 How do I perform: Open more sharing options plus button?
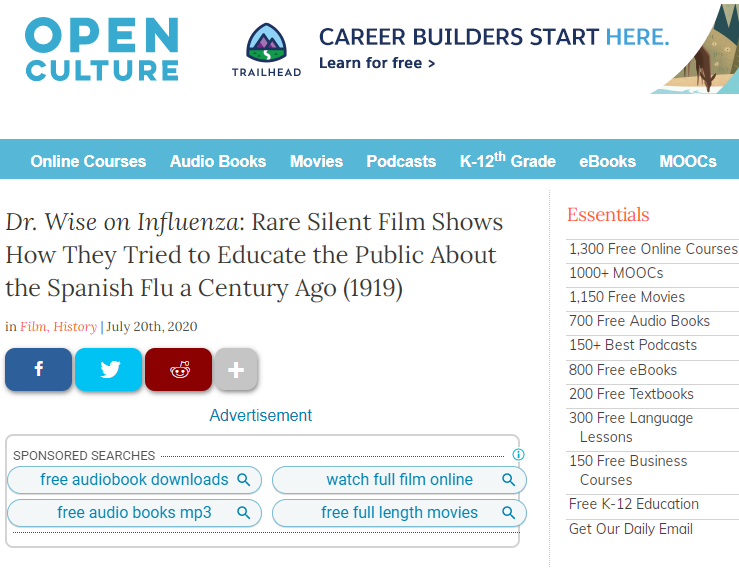coord(236,370)
